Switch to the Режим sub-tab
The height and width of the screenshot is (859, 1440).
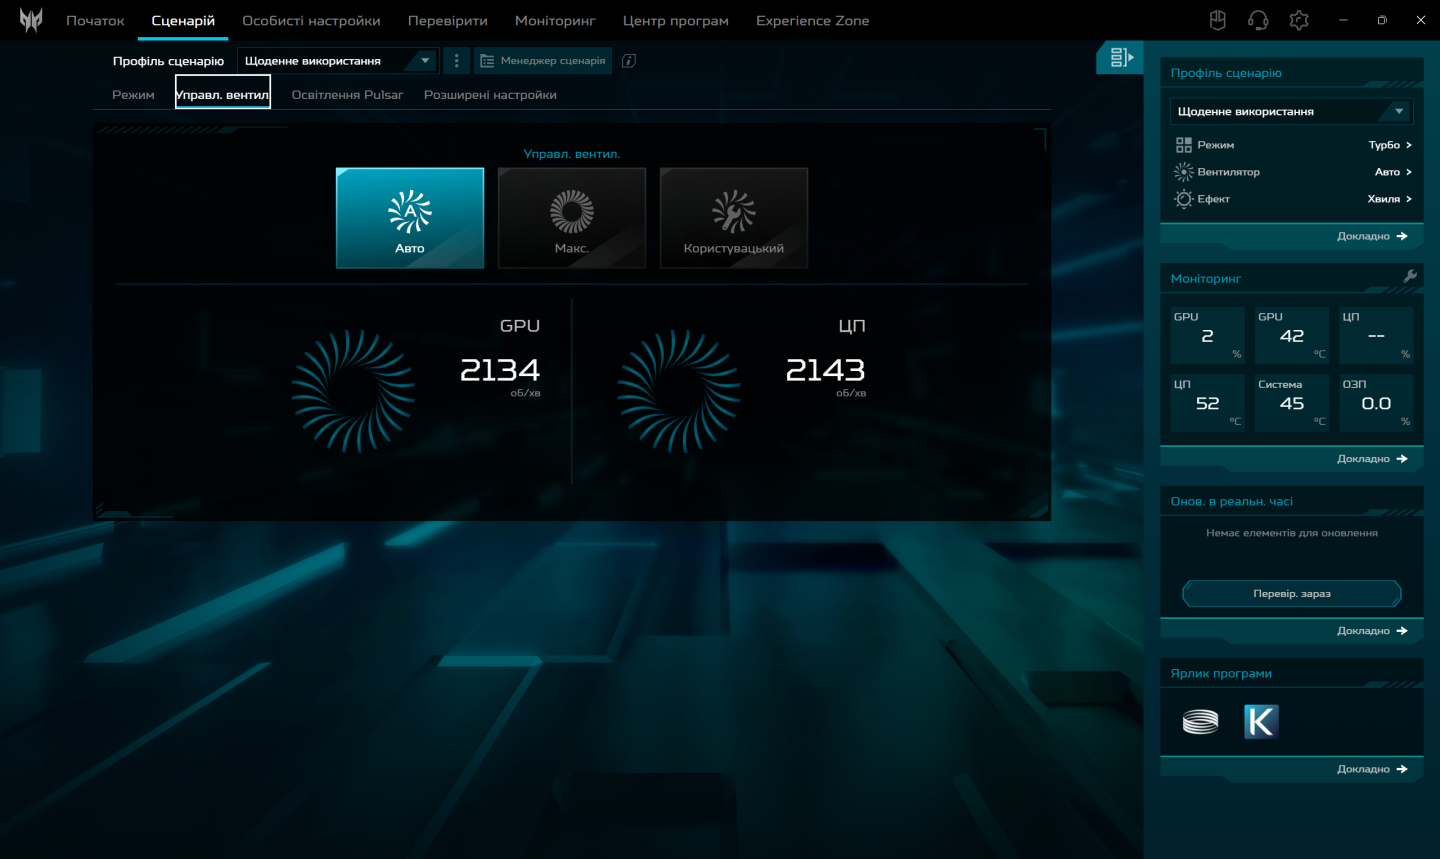pos(133,95)
